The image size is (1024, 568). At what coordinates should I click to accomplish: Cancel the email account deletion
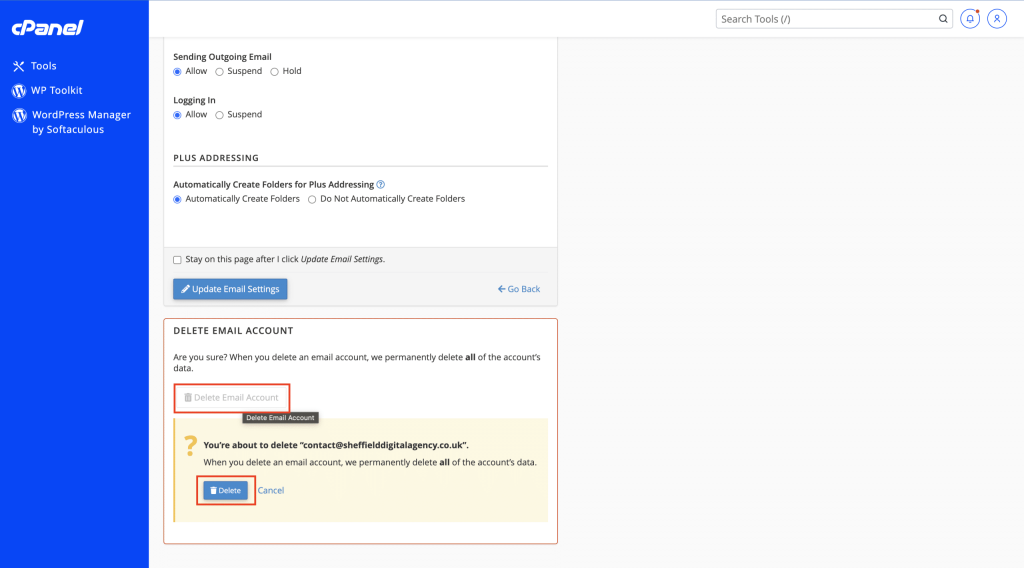(x=270, y=490)
